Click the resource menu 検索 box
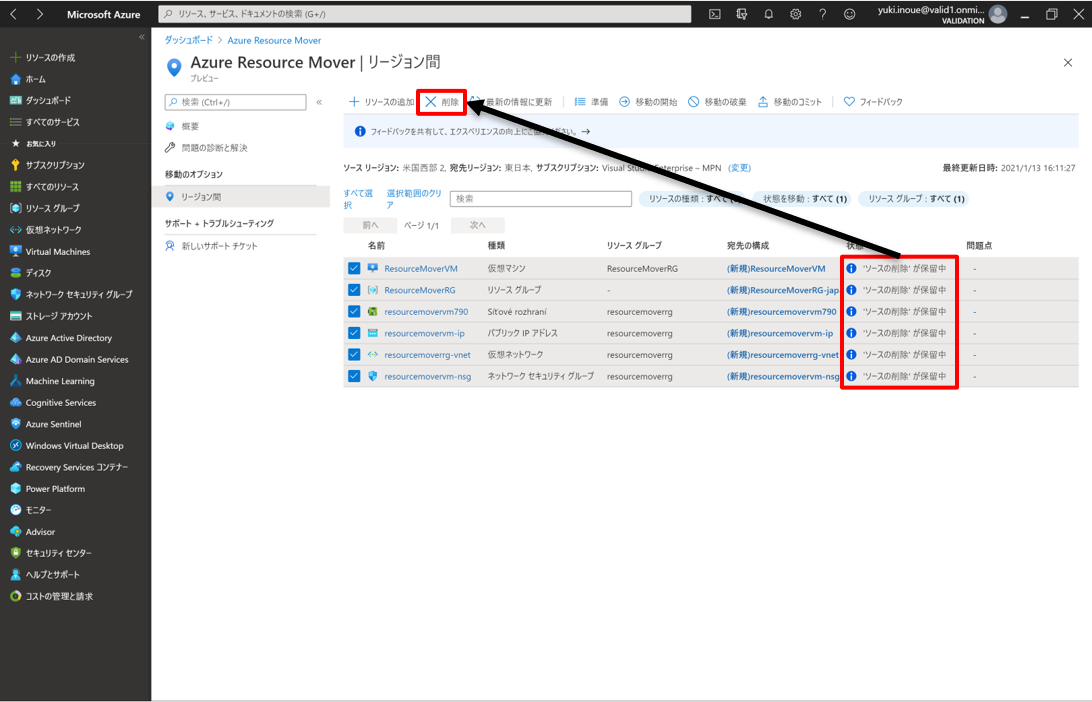Viewport: 1092px width, 702px height. 235,102
